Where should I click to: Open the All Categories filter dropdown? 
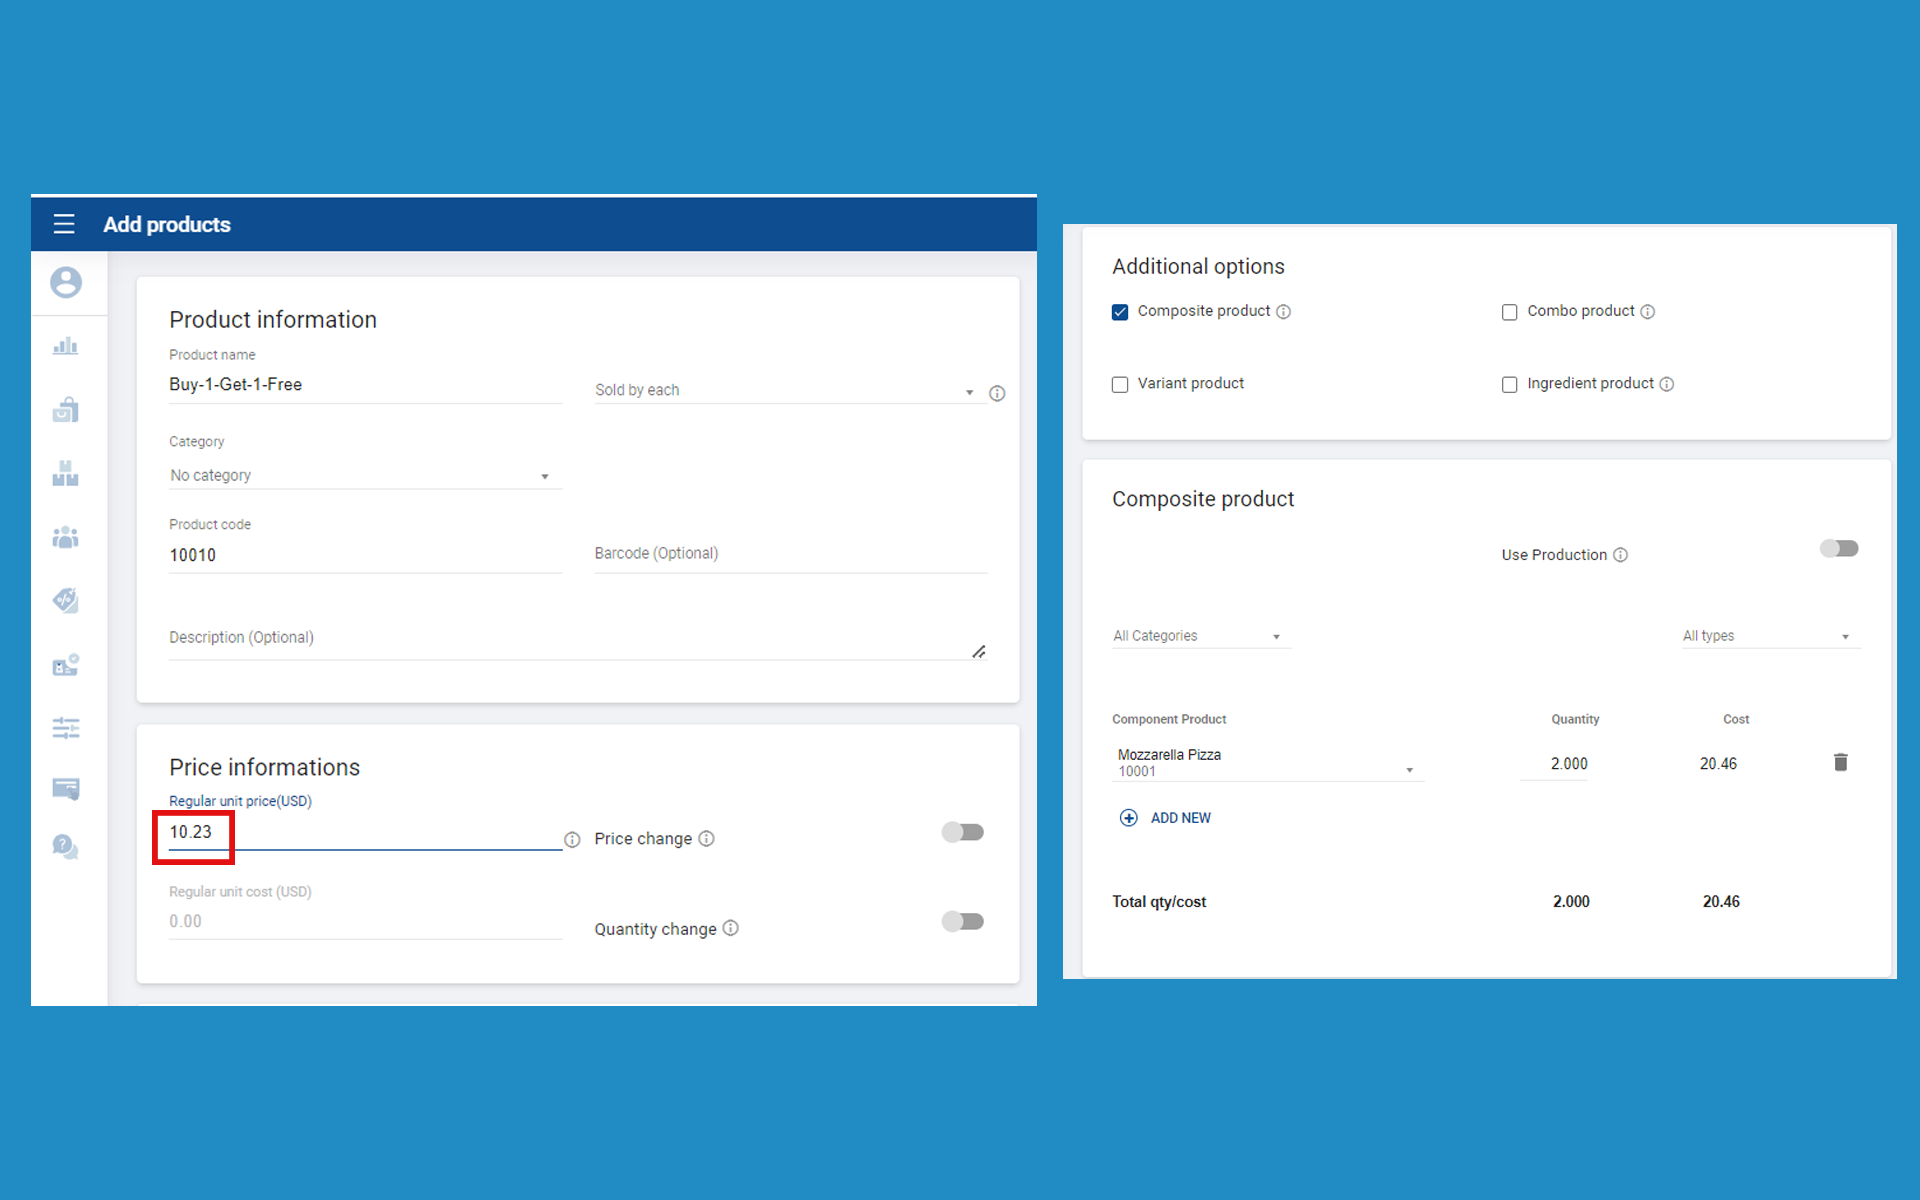tap(1198, 636)
